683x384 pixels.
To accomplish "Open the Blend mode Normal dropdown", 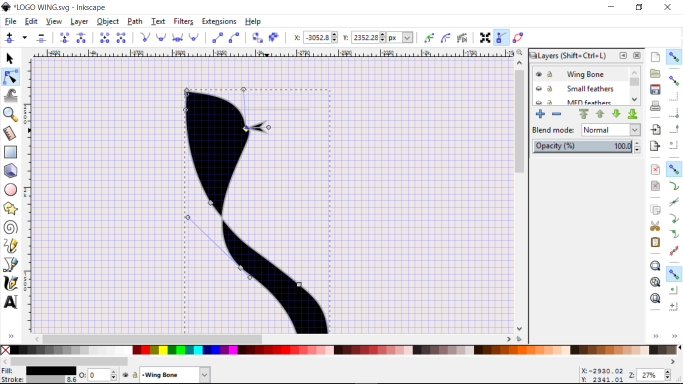I will [x=611, y=130].
